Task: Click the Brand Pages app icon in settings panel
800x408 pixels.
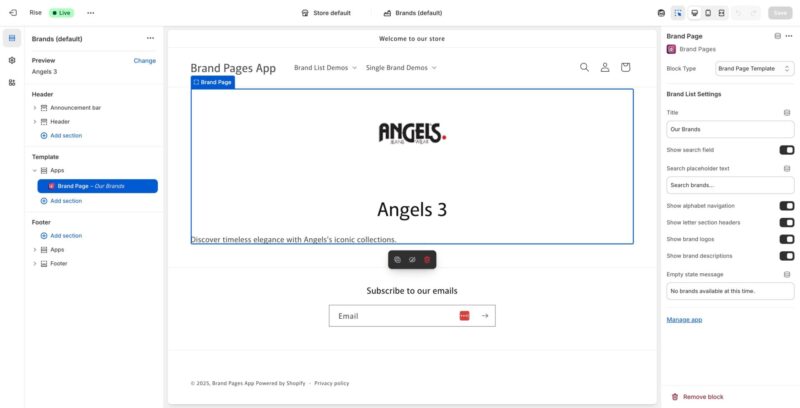Action: [671, 49]
